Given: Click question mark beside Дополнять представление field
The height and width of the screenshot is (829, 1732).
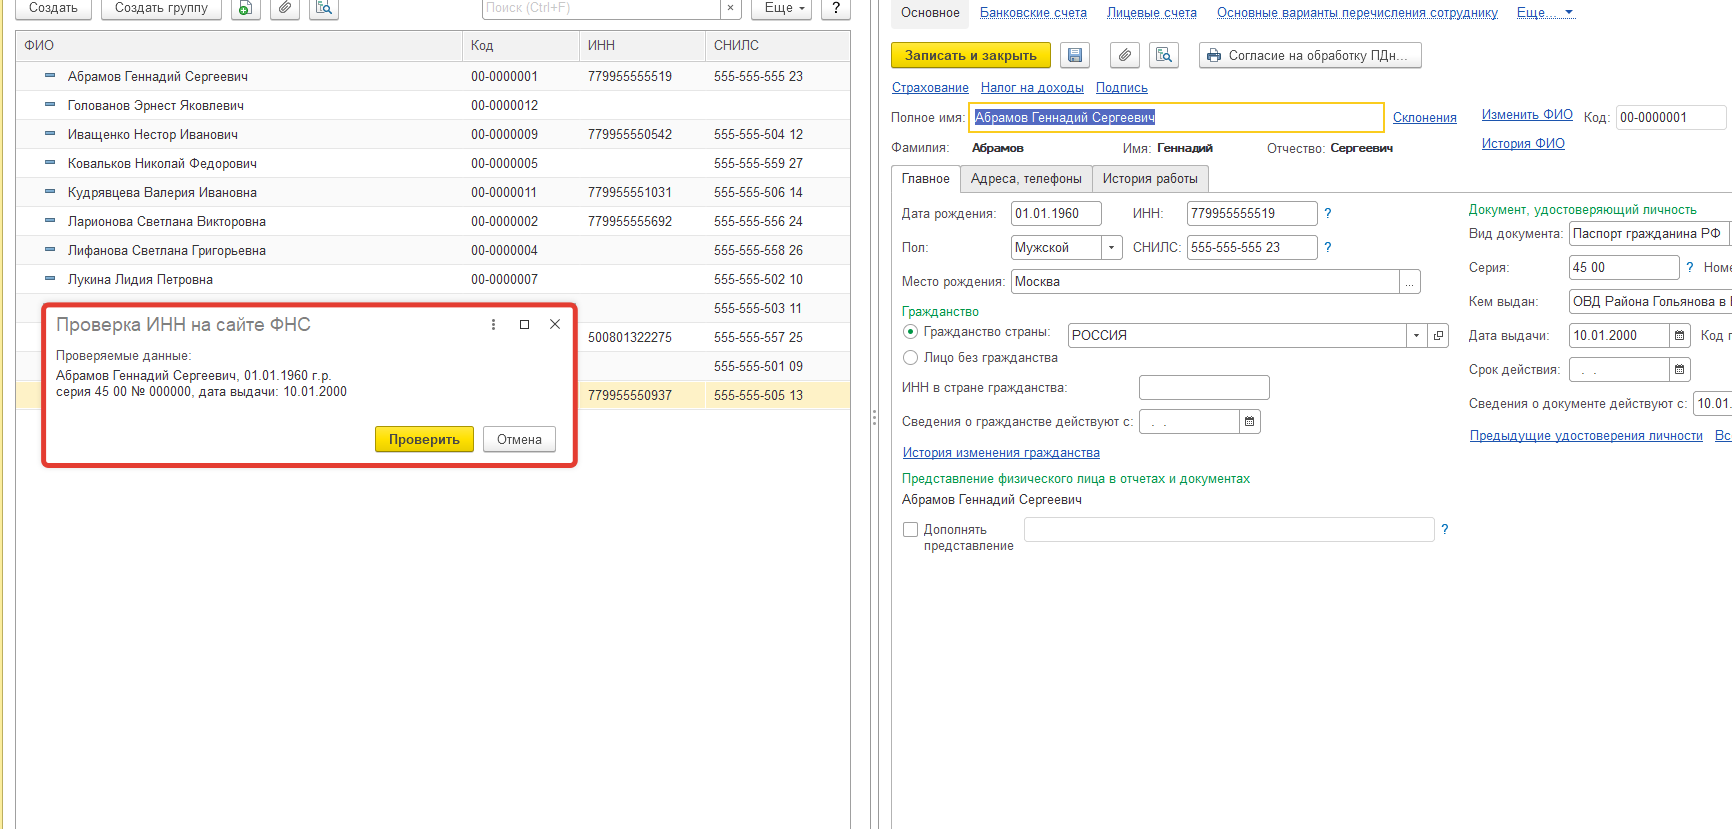Looking at the screenshot, I should click(x=1445, y=529).
